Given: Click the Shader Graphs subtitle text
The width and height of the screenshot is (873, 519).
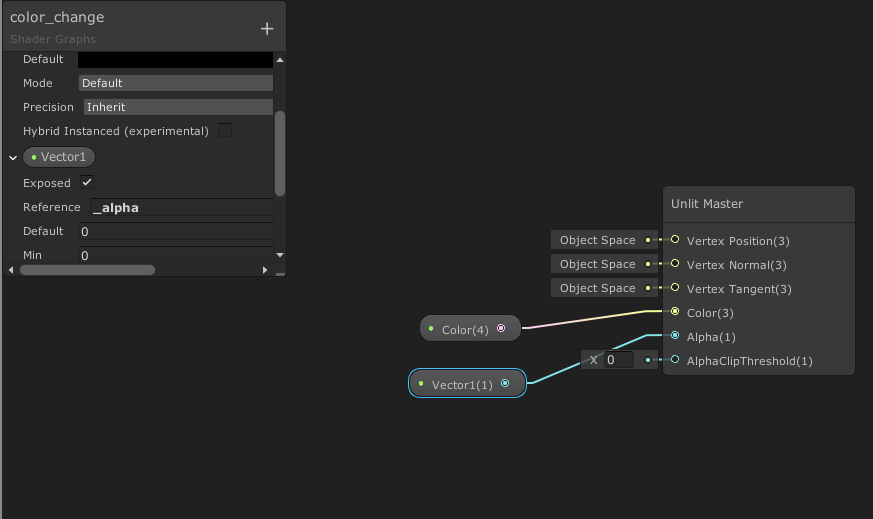Looking at the screenshot, I should 53,39.
